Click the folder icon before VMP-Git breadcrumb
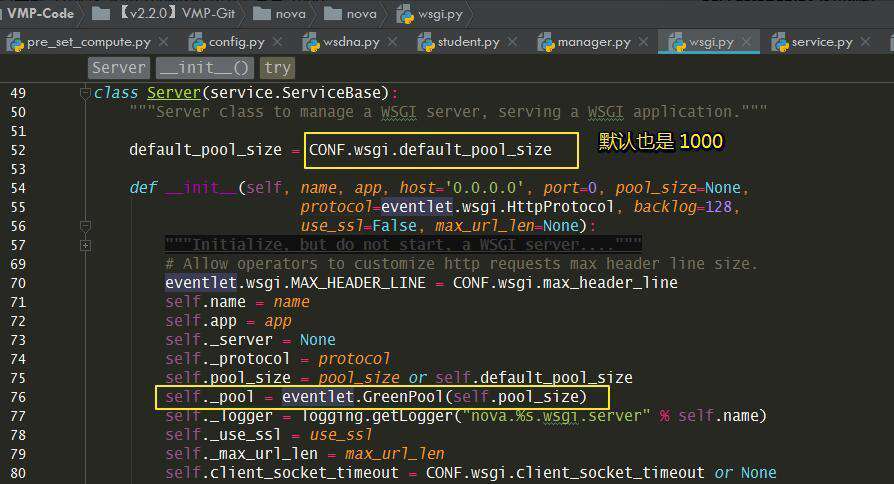The width and height of the screenshot is (894, 484). pyautogui.click(x=101, y=13)
